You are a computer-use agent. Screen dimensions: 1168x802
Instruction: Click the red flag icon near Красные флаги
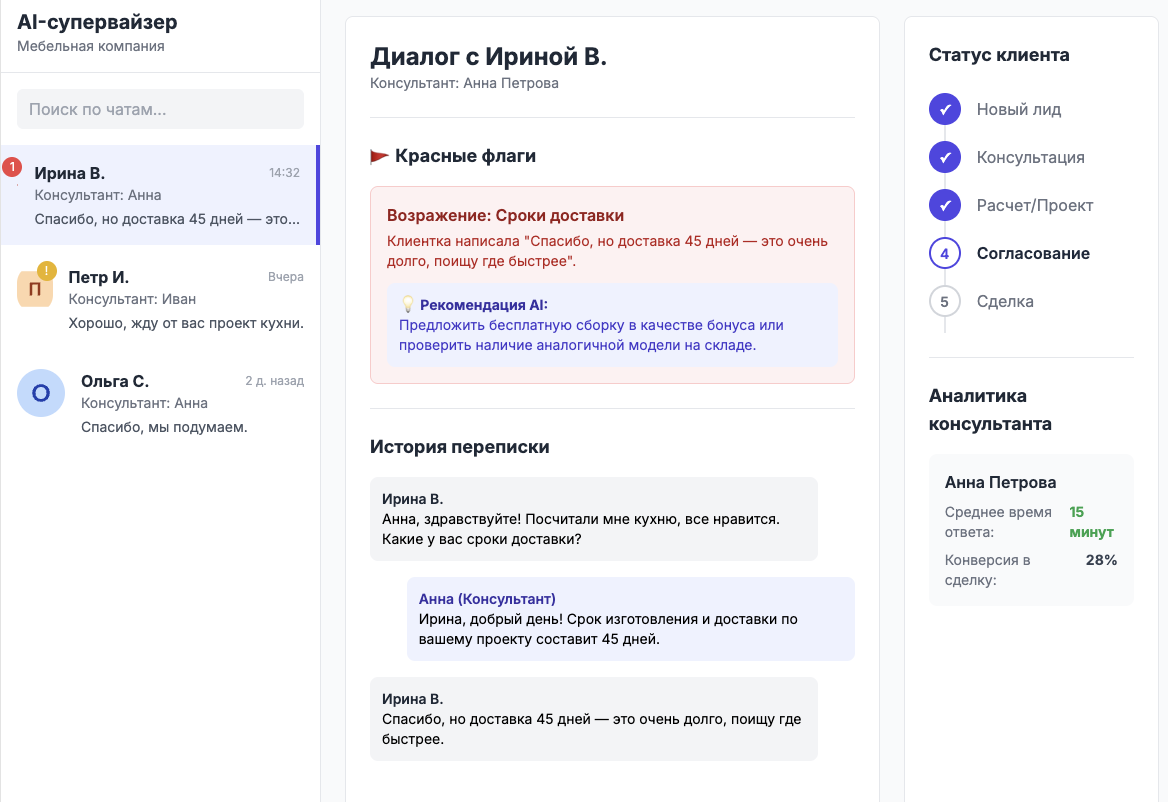pos(379,156)
